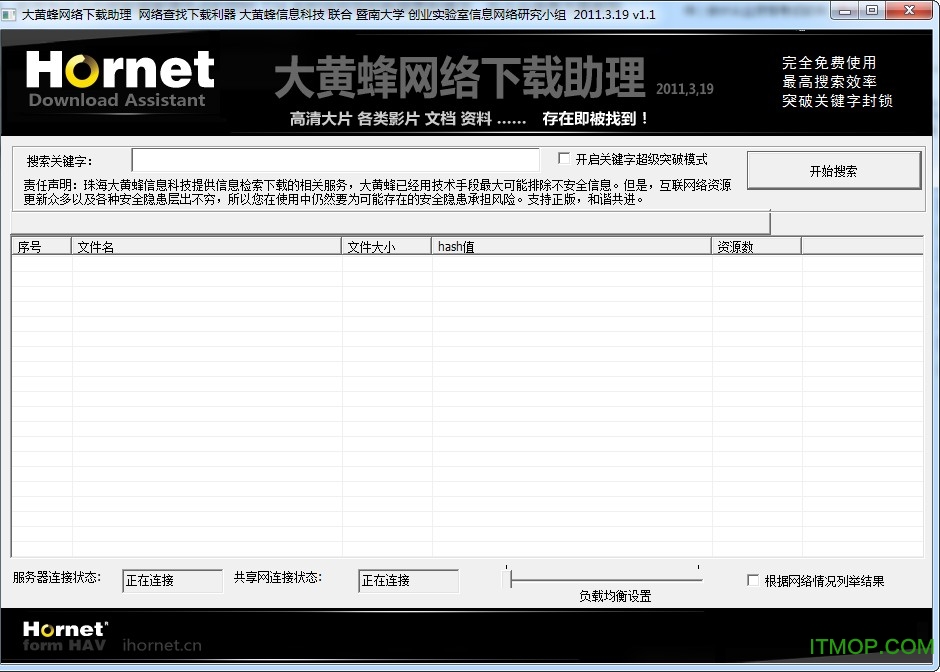Sort results by 资源数 column header
The image size is (940, 672).
(756, 247)
